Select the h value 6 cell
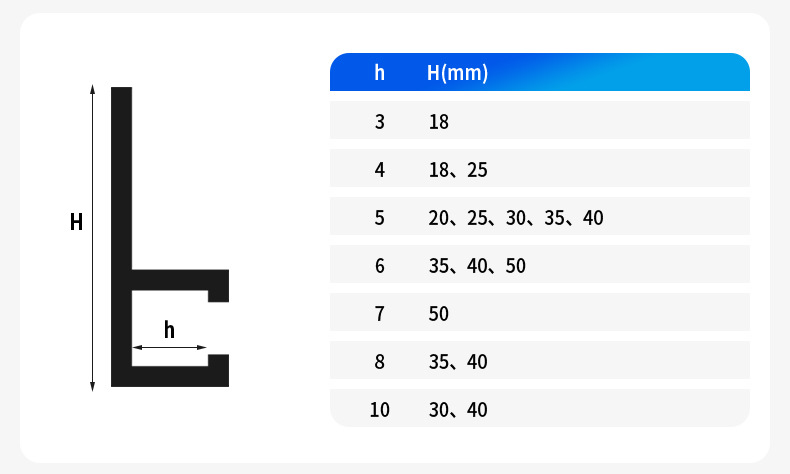The height and width of the screenshot is (474, 790). [x=379, y=266]
